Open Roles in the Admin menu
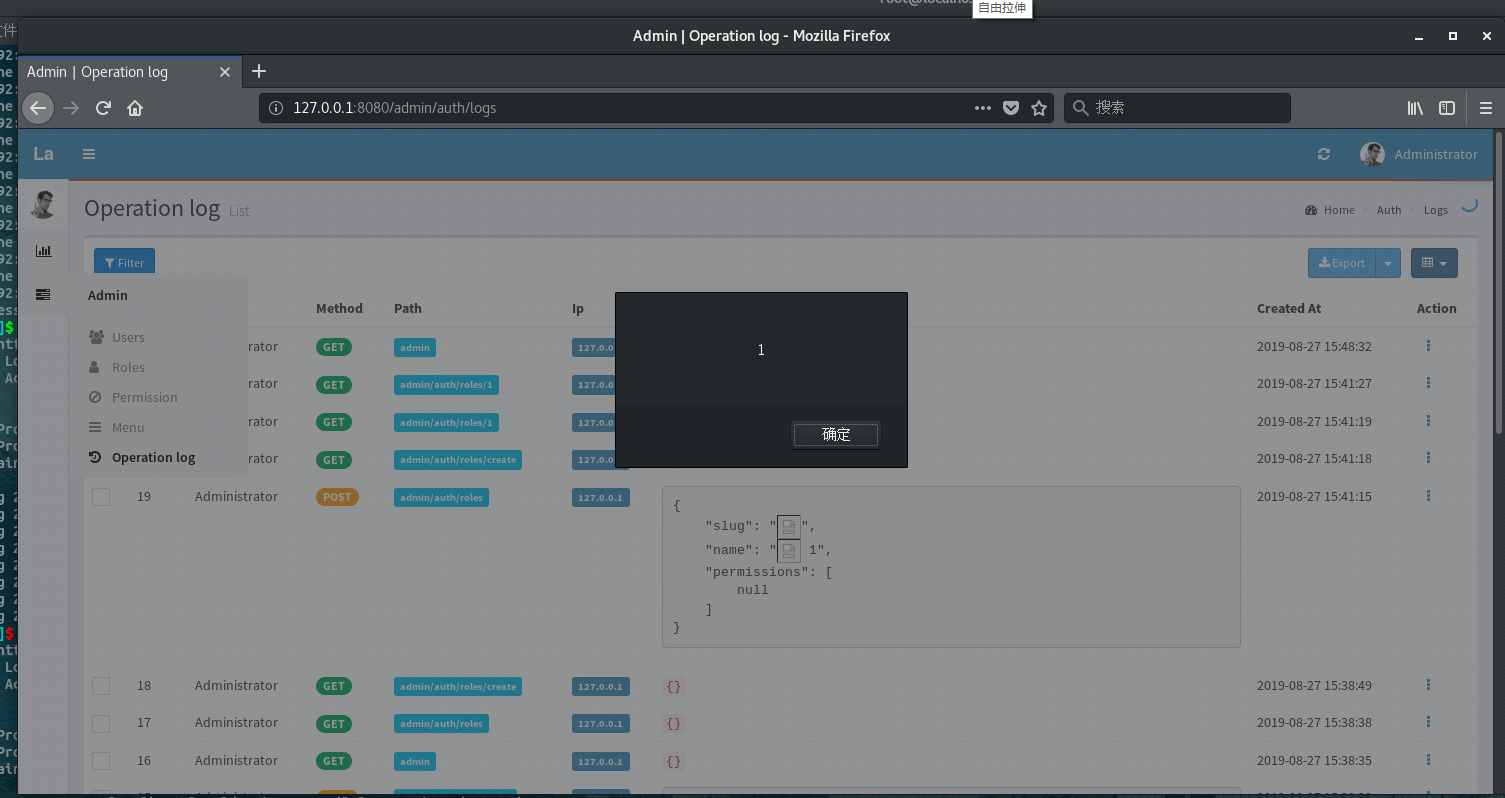 click(x=128, y=367)
